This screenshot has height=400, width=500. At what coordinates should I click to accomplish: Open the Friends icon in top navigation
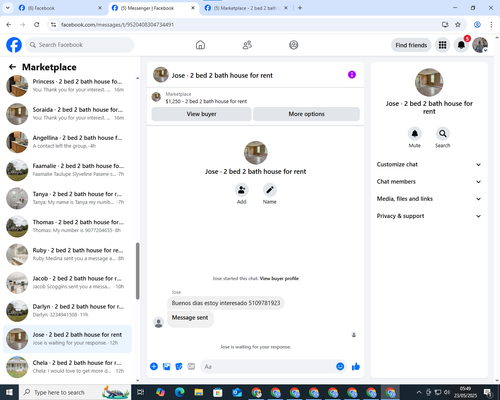[x=247, y=45]
